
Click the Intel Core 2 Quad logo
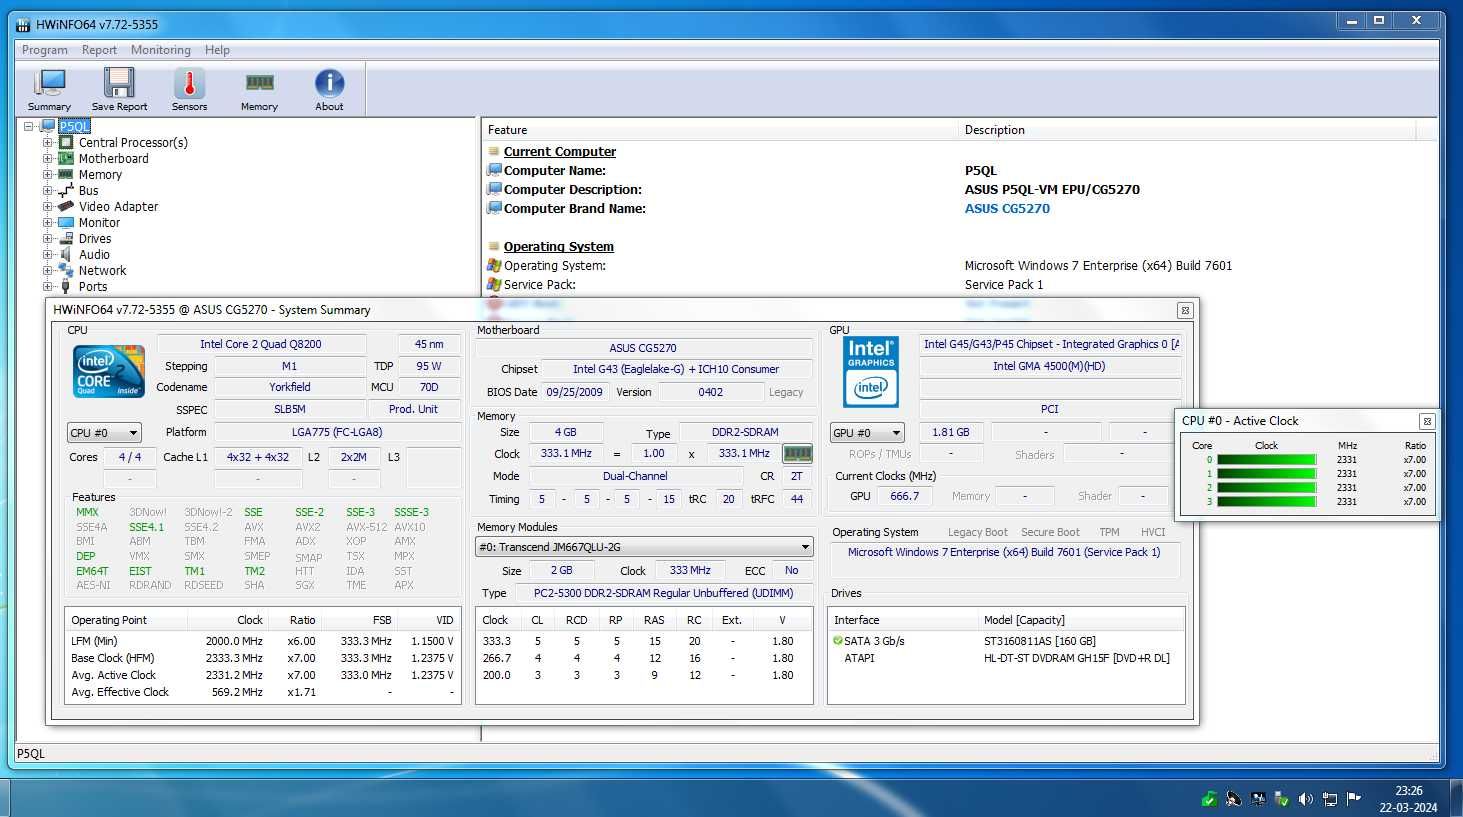click(109, 371)
